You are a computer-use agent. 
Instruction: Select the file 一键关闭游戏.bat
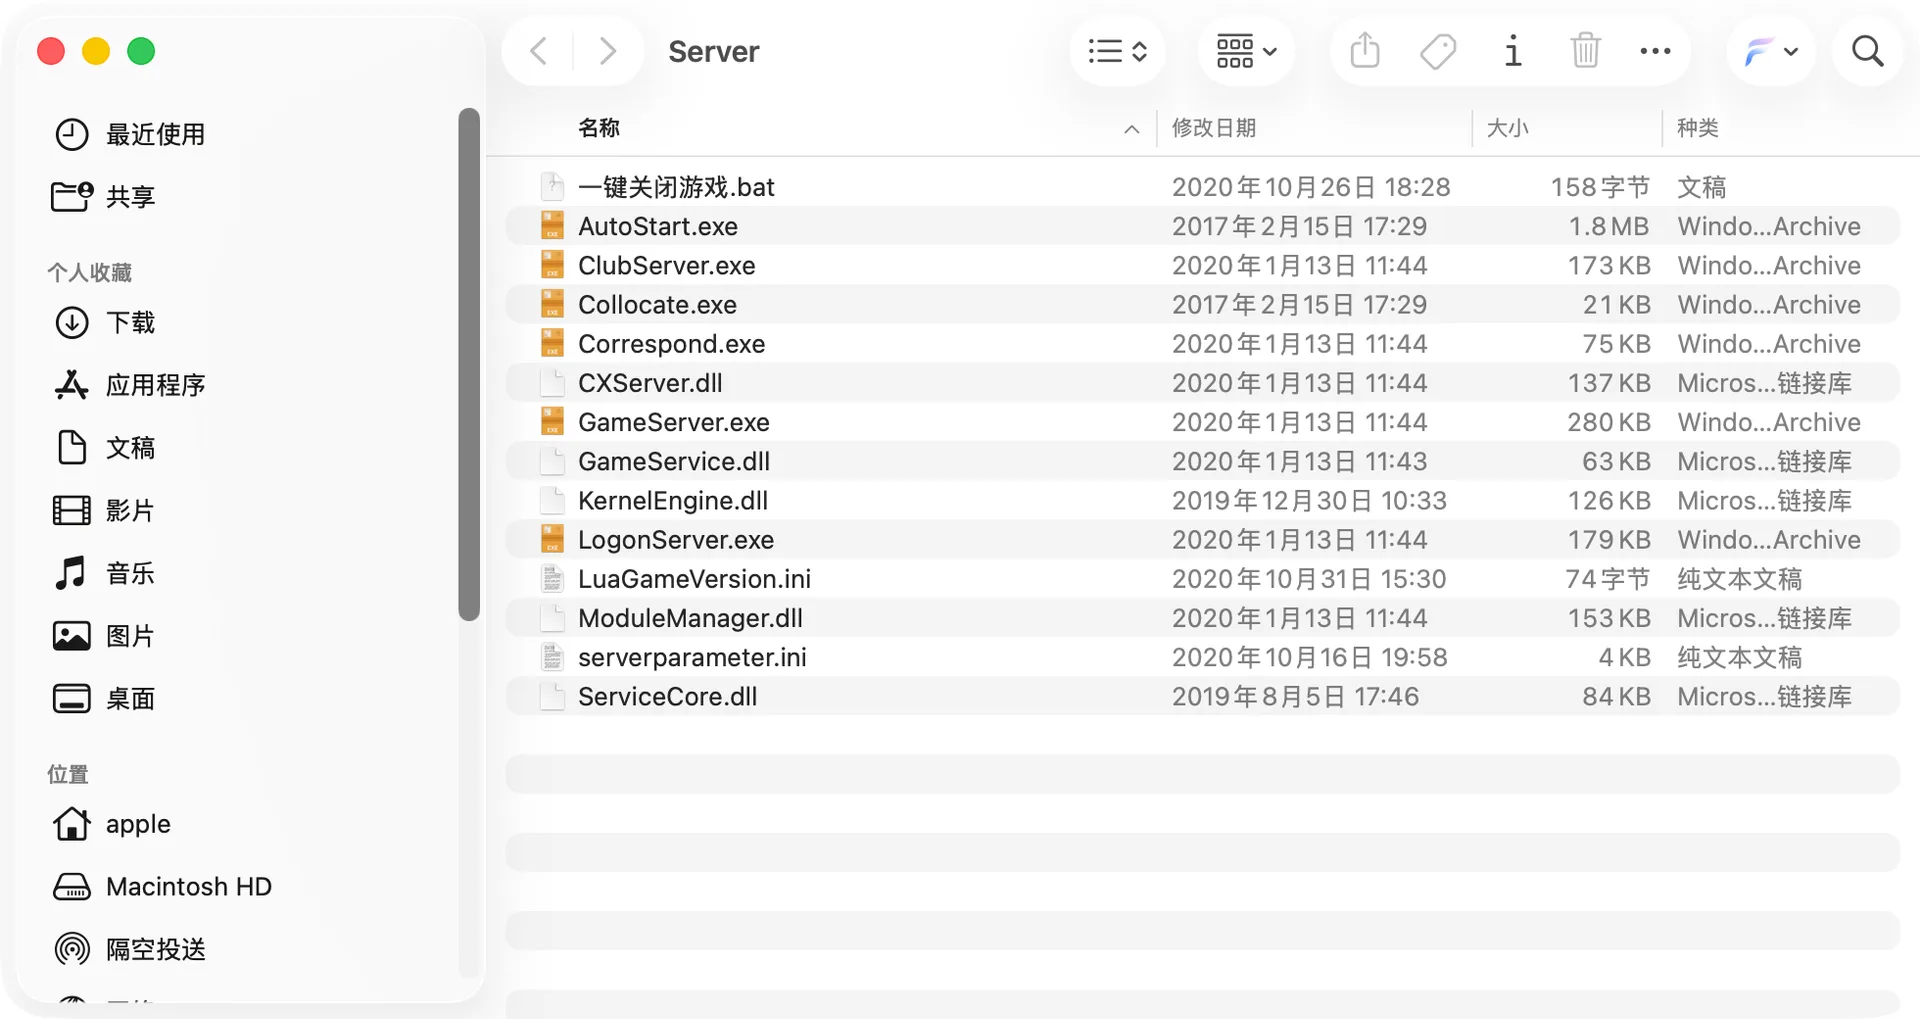click(x=1202, y=187)
